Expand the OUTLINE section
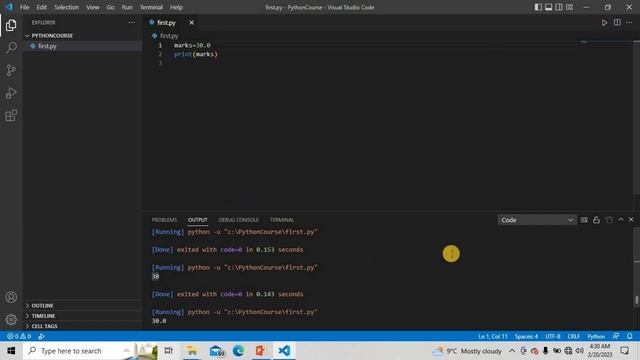The image size is (640, 360). 82,306
